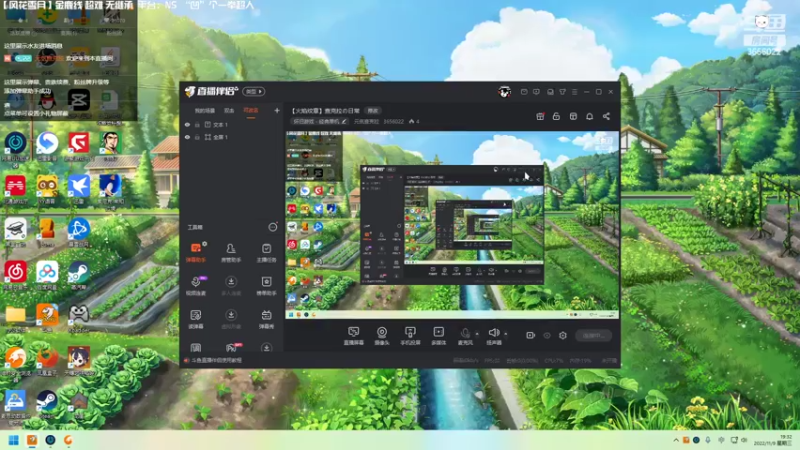Switch to the middle scene tab
The height and width of the screenshot is (450, 800).
click(x=229, y=111)
